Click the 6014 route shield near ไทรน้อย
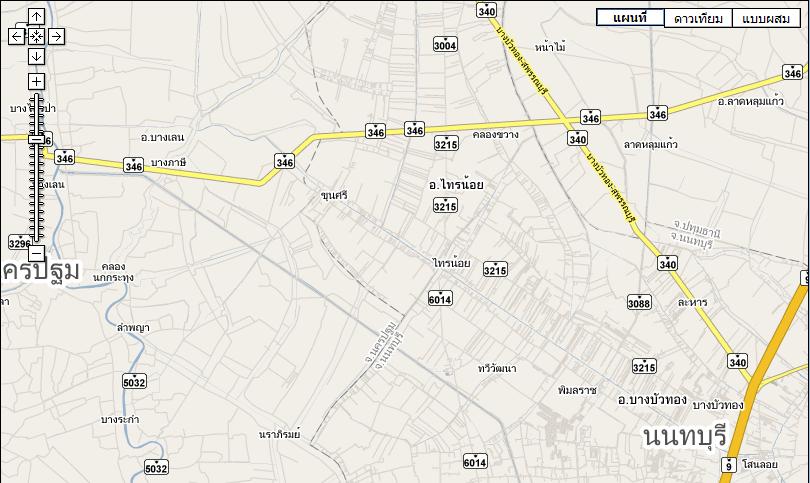The image size is (810, 483). click(x=440, y=298)
